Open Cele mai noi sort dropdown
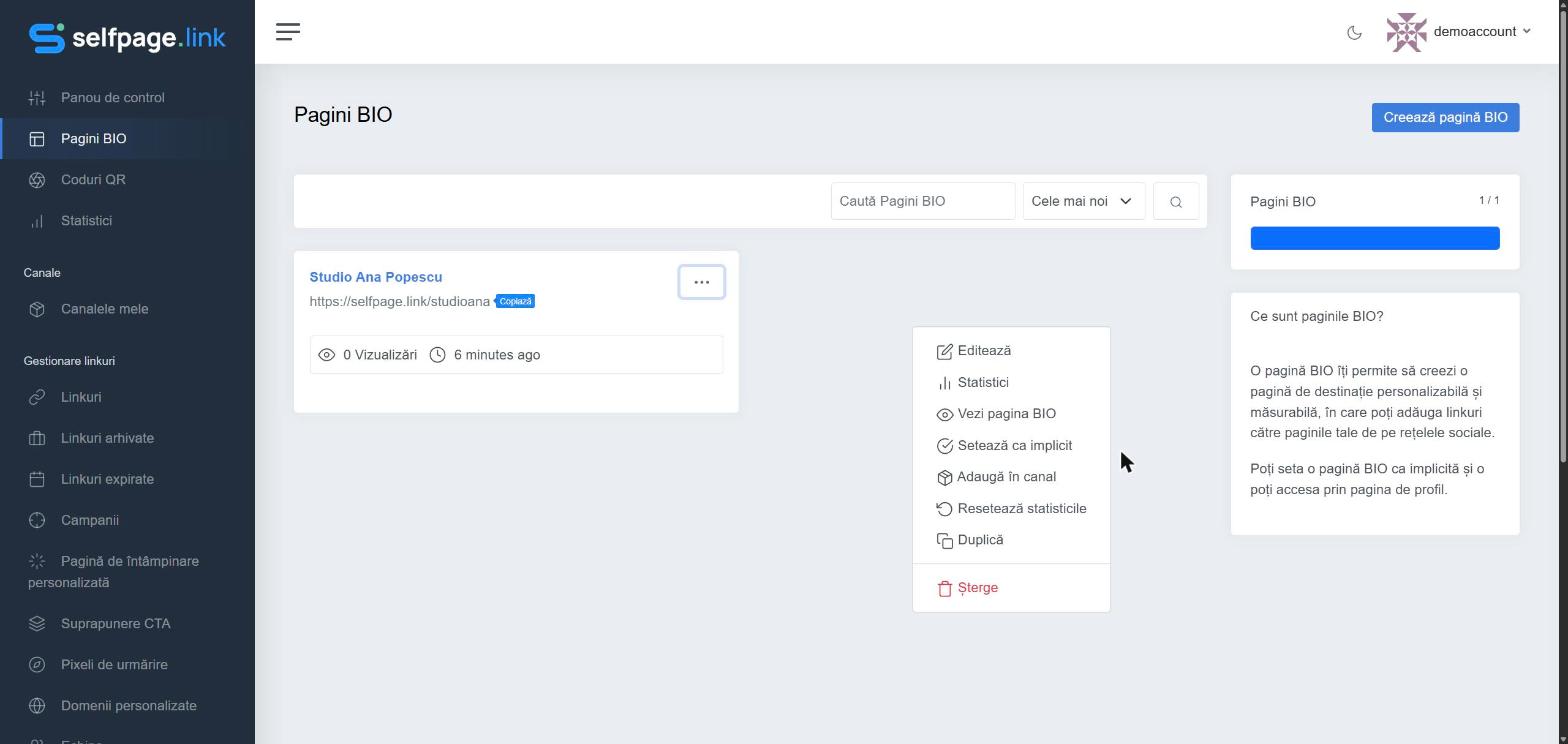The width and height of the screenshot is (1568, 744). [x=1084, y=201]
